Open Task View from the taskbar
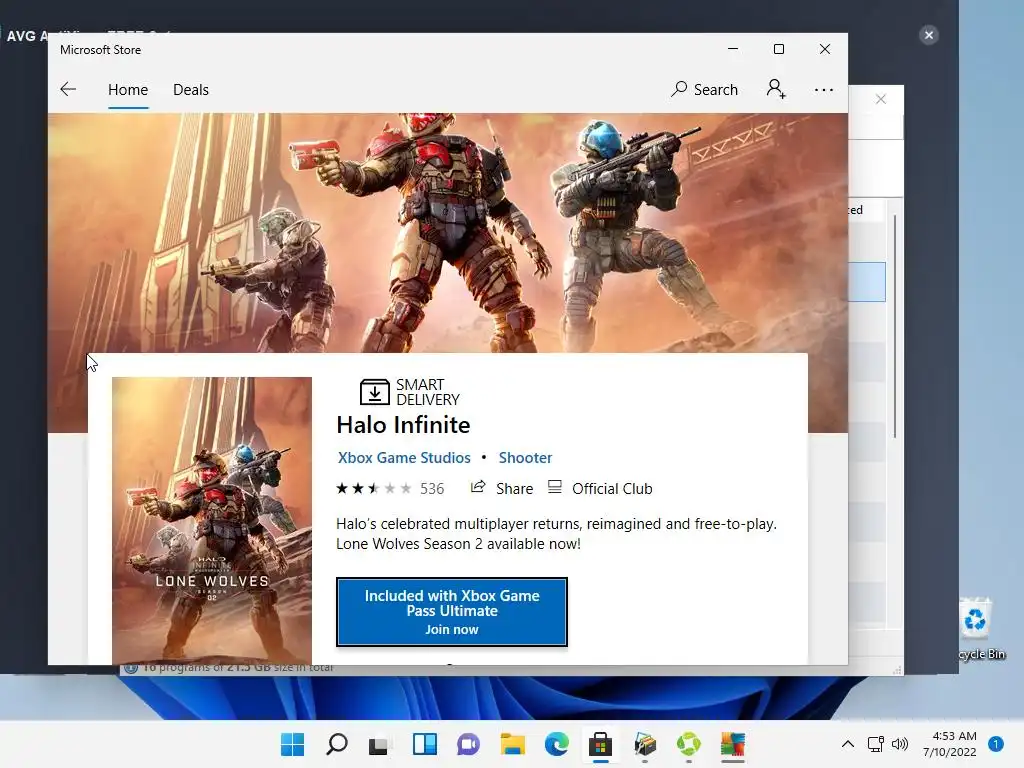This screenshot has width=1024, height=768. click(379, 744)
